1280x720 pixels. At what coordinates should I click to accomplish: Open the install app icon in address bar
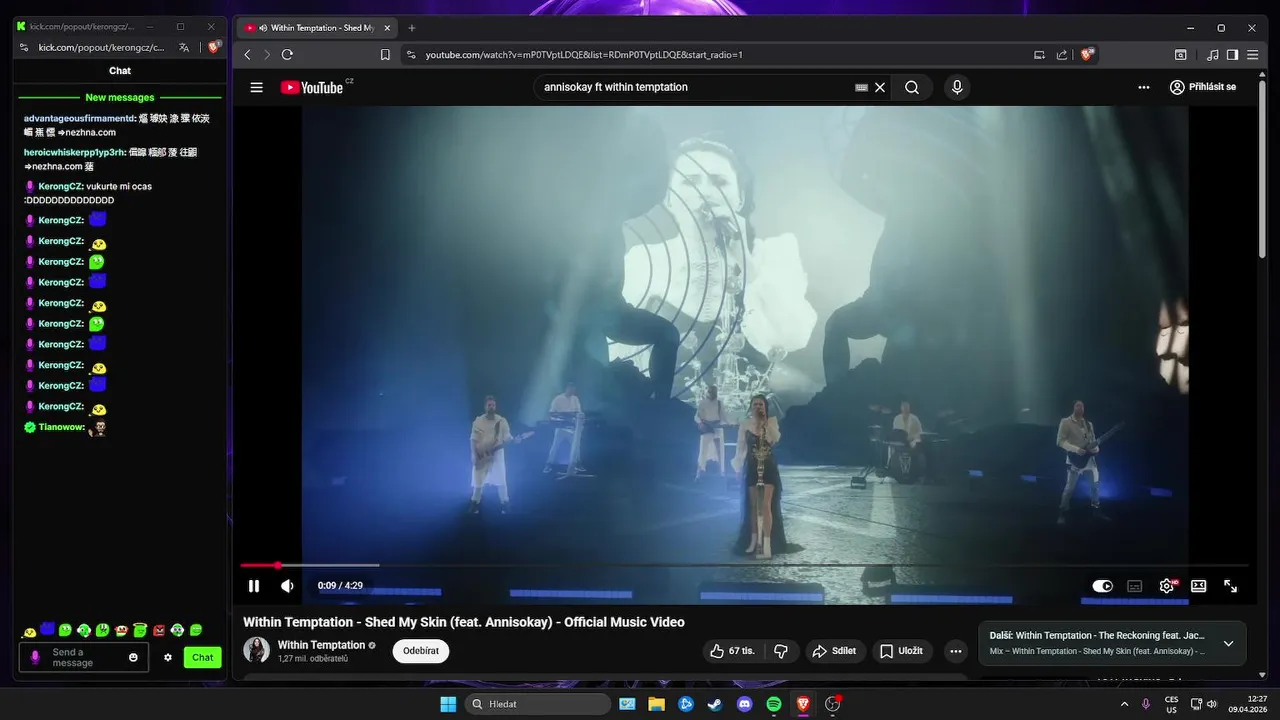[x=1039, y=55]
